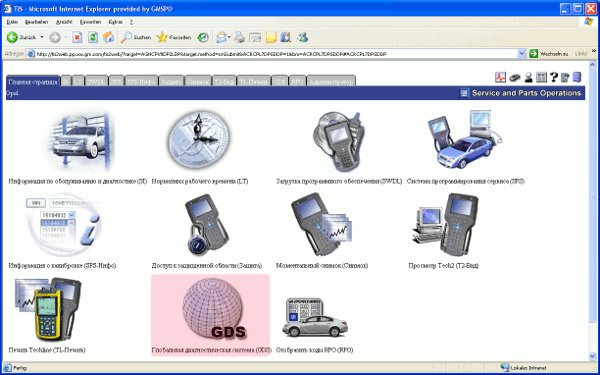Open Service Information (SI) lift car icon
This screenshot has width=600, height=375.
pos(81,140)
